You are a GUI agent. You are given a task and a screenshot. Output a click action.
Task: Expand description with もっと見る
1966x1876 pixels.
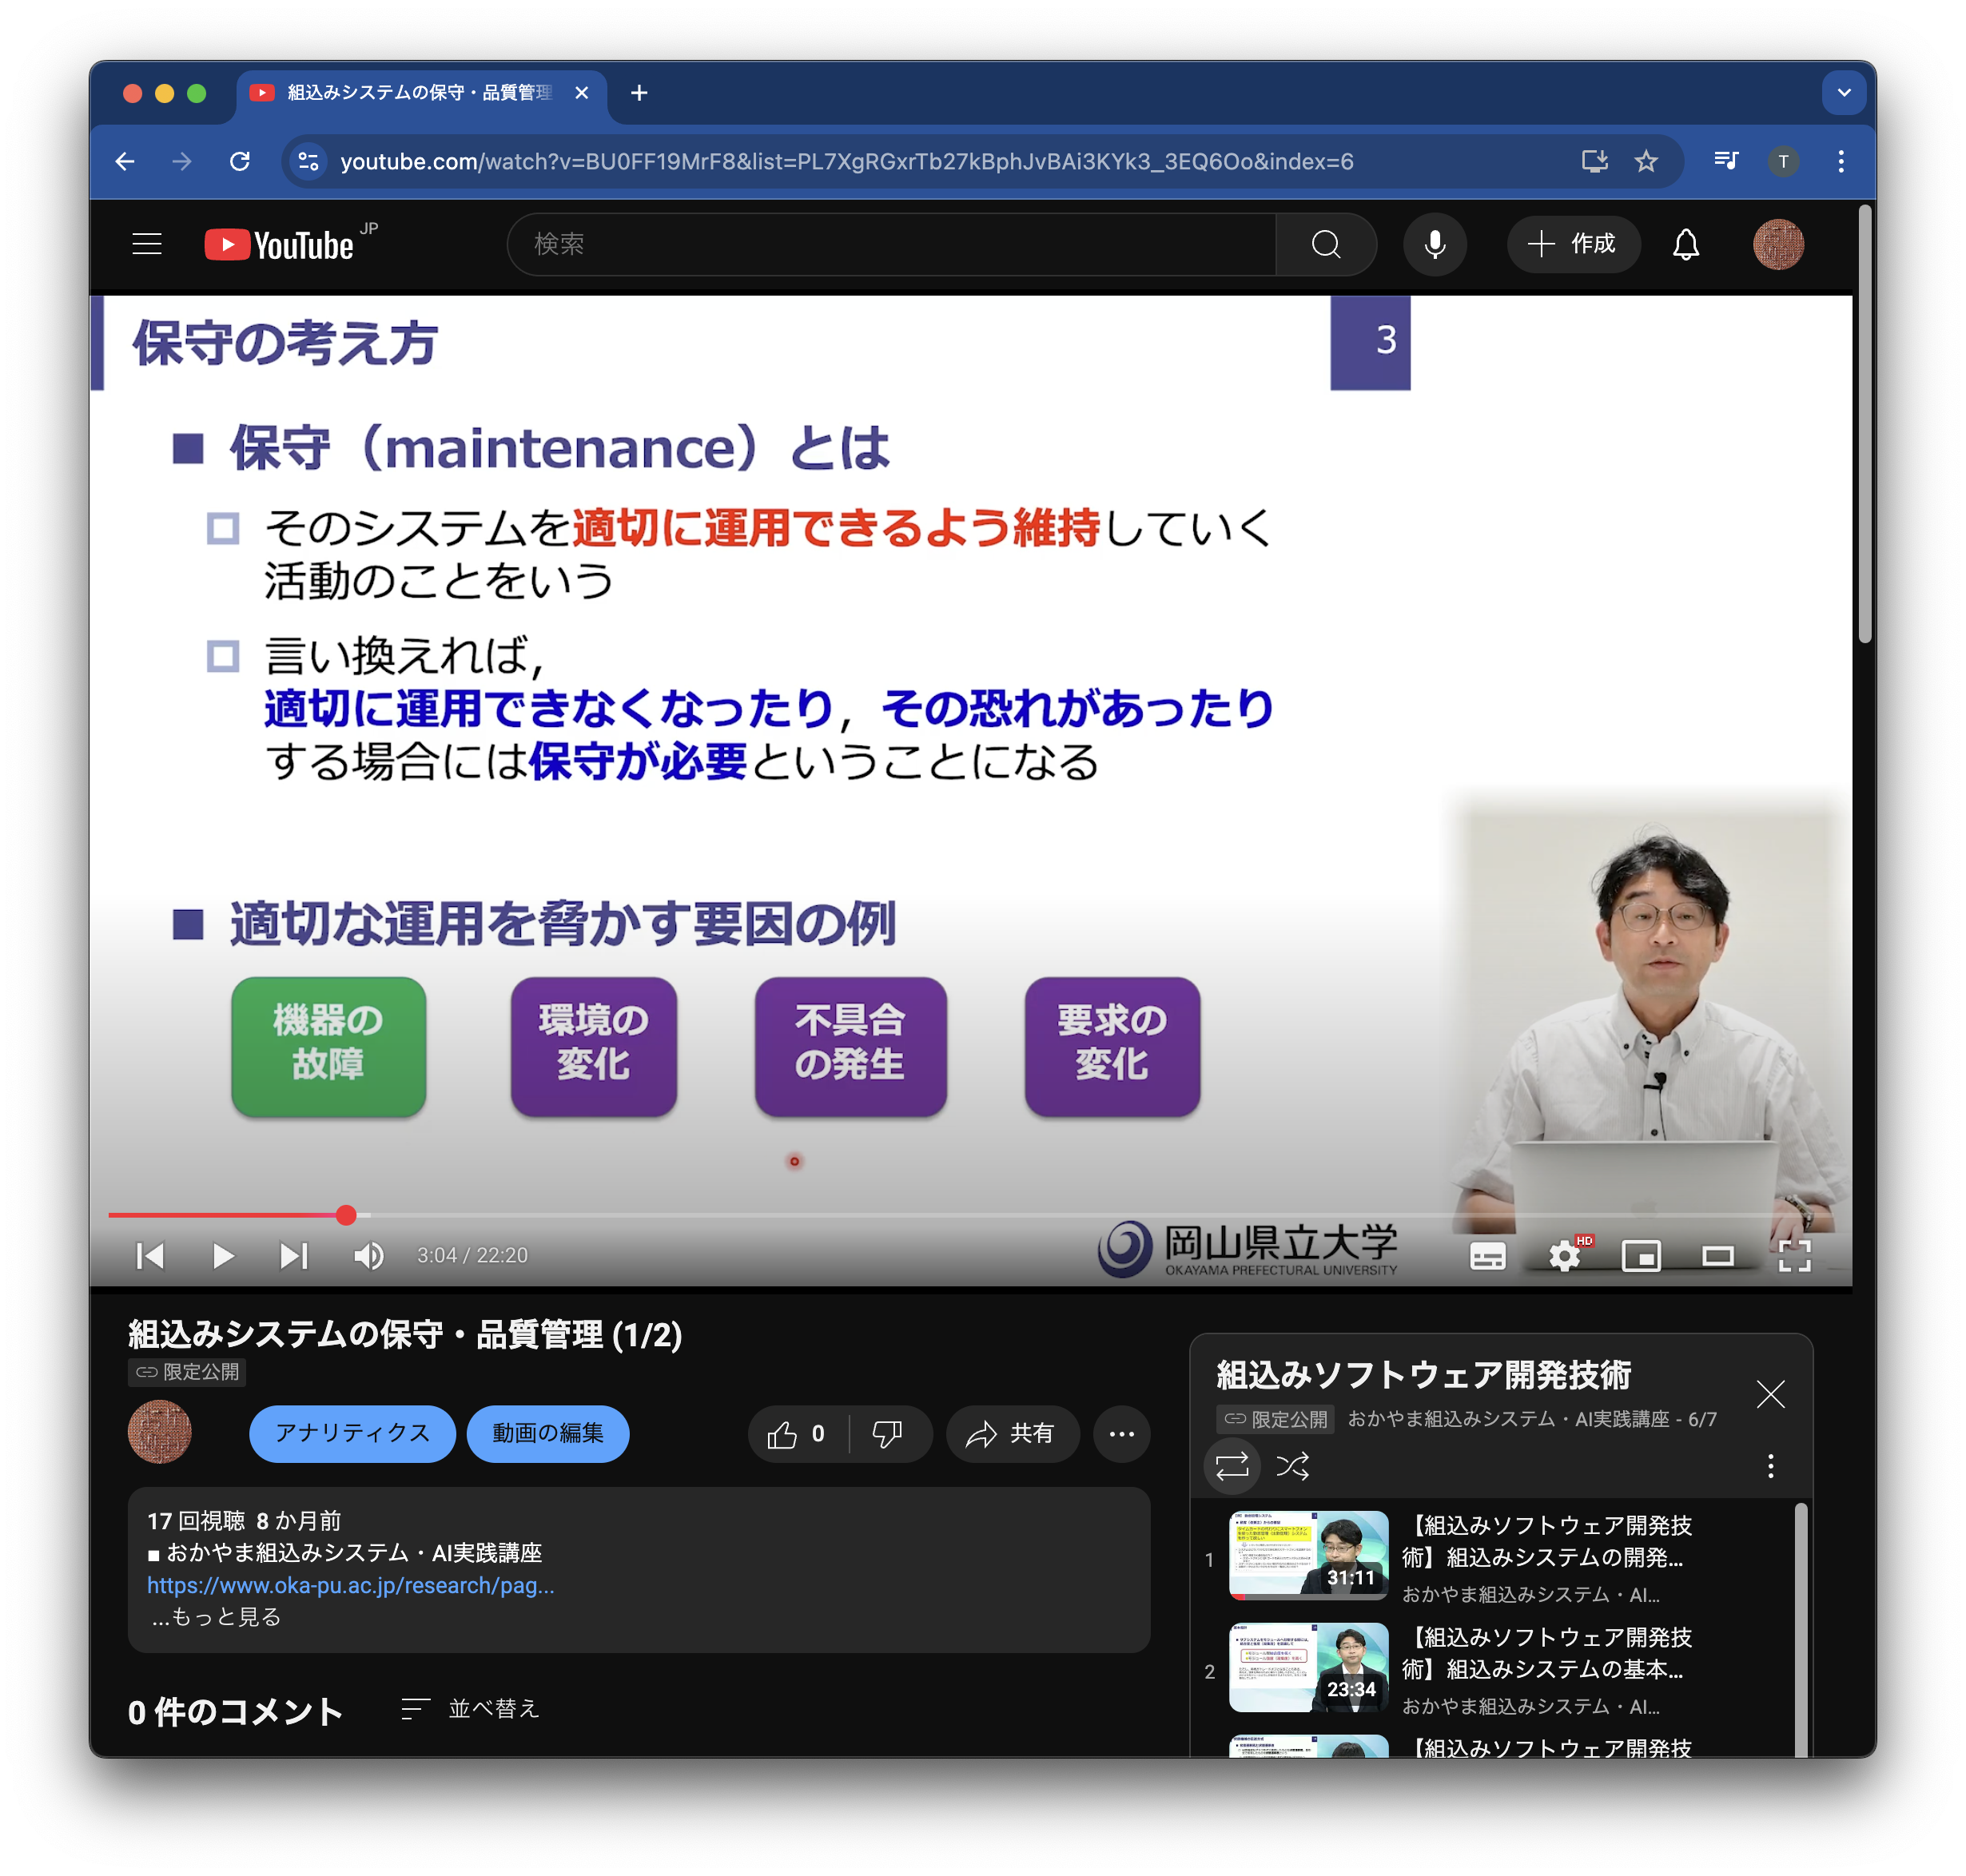click(x=216, y=1617)
